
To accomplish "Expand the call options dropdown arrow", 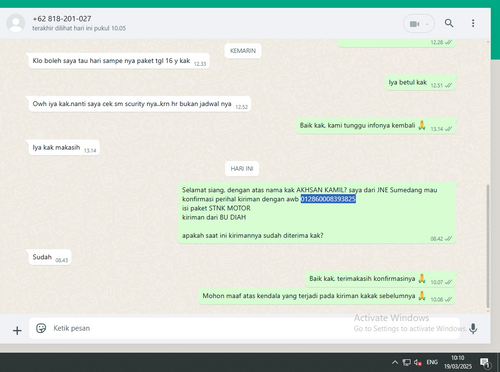I will (427, 24).
